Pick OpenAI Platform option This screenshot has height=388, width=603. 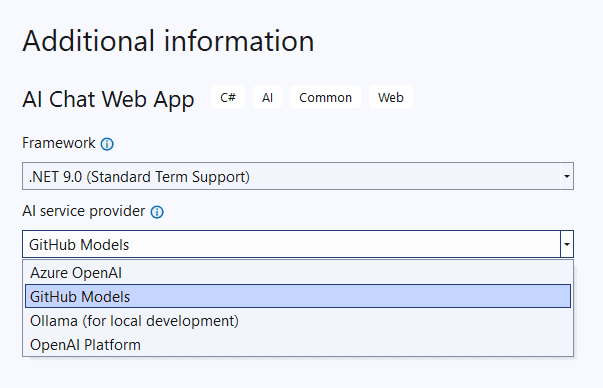298,345
